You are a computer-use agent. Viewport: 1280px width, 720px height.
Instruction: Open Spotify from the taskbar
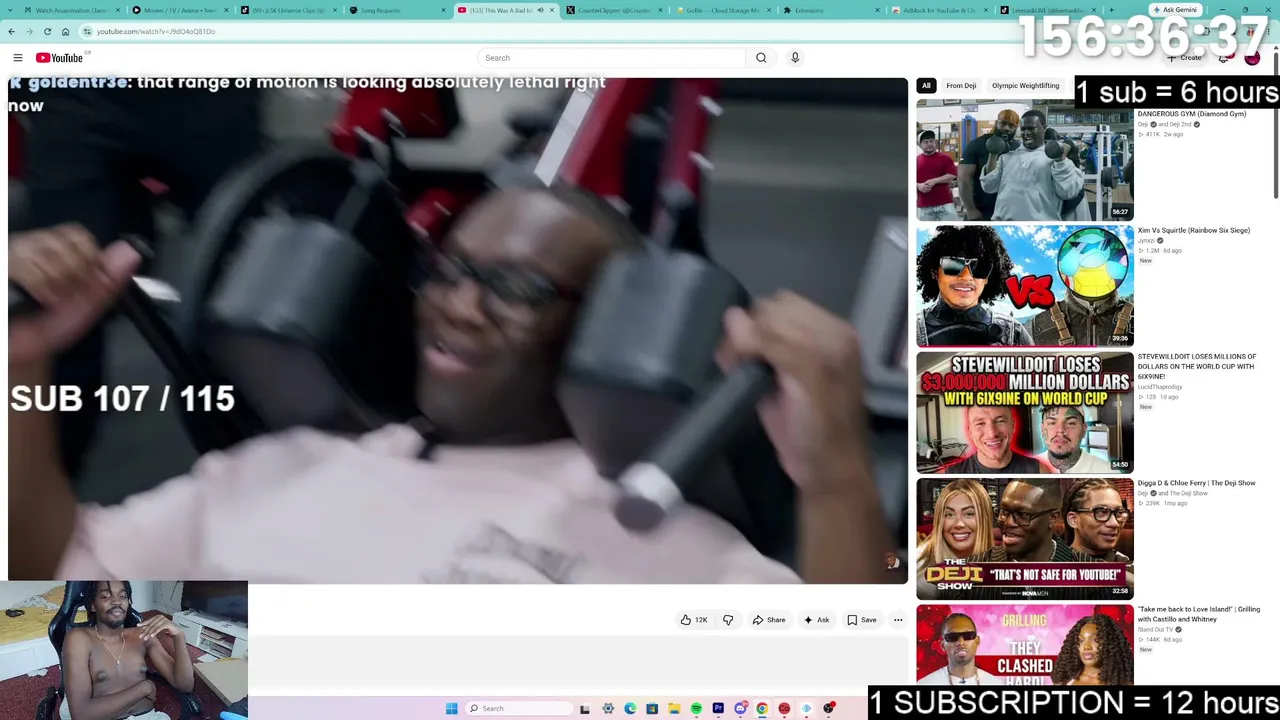(696, 709)
